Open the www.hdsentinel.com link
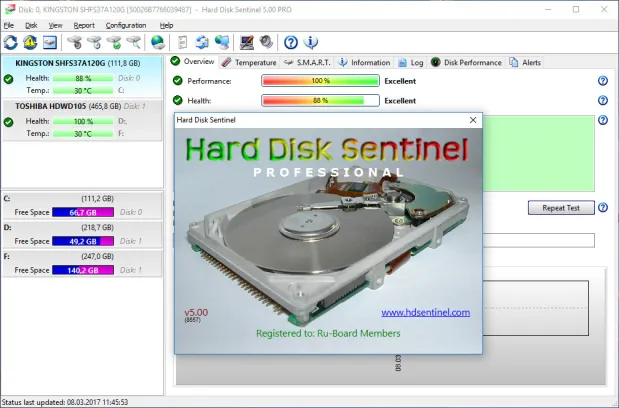 (x=426, y=313)
